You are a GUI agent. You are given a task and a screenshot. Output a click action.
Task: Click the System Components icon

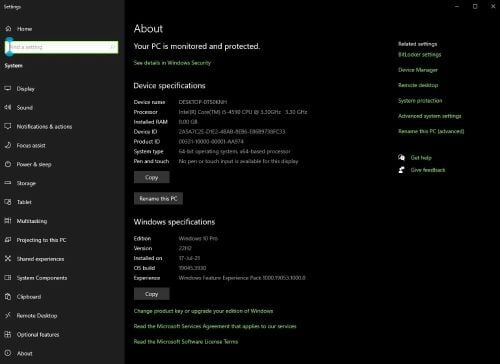[x=8, y=277]
